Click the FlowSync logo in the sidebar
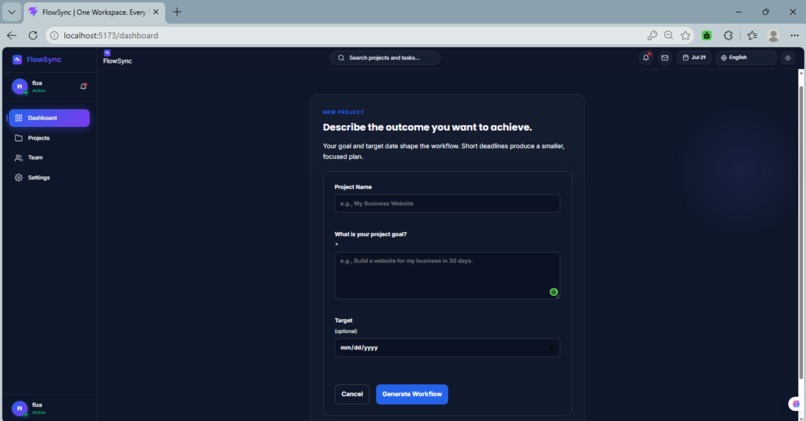Image resolution: width=806 pixels, height=421 pixels. tap(36, 60)
